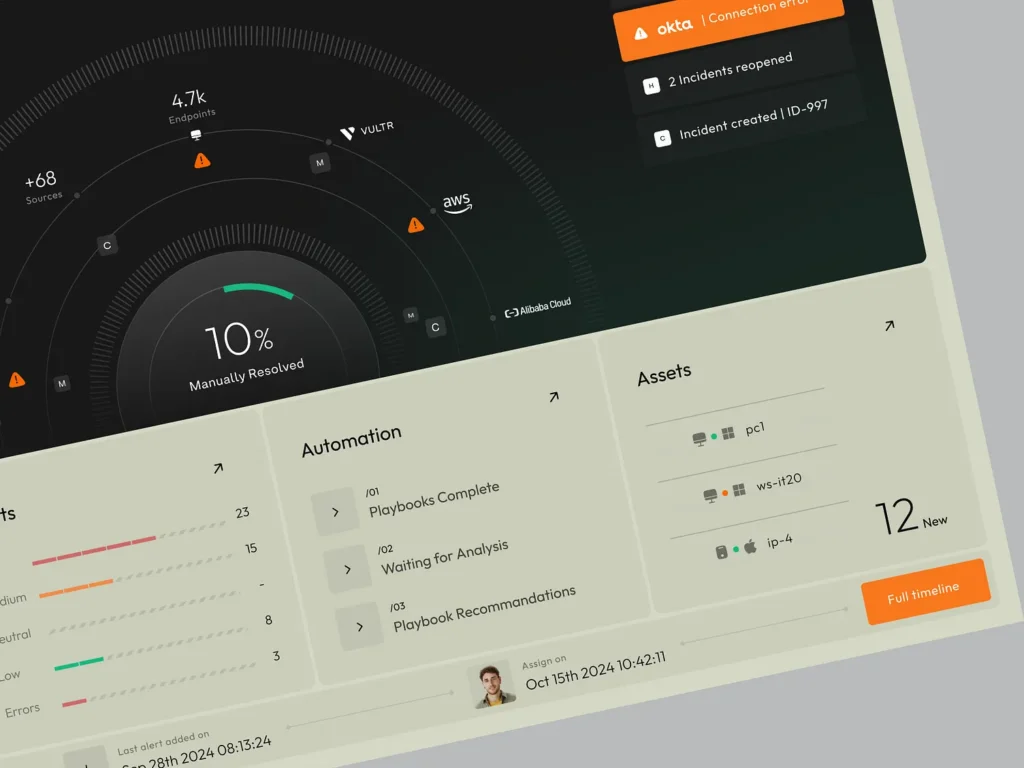Click the warning triangle near AWS
The image size is (1024, 768).
tap(416, 225)
